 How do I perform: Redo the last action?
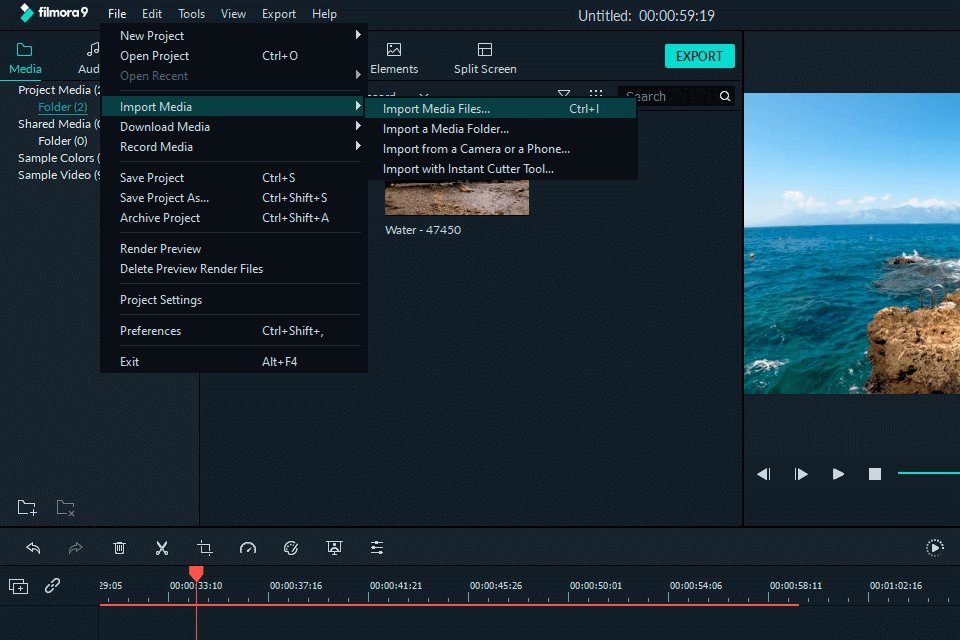[74, 547]
